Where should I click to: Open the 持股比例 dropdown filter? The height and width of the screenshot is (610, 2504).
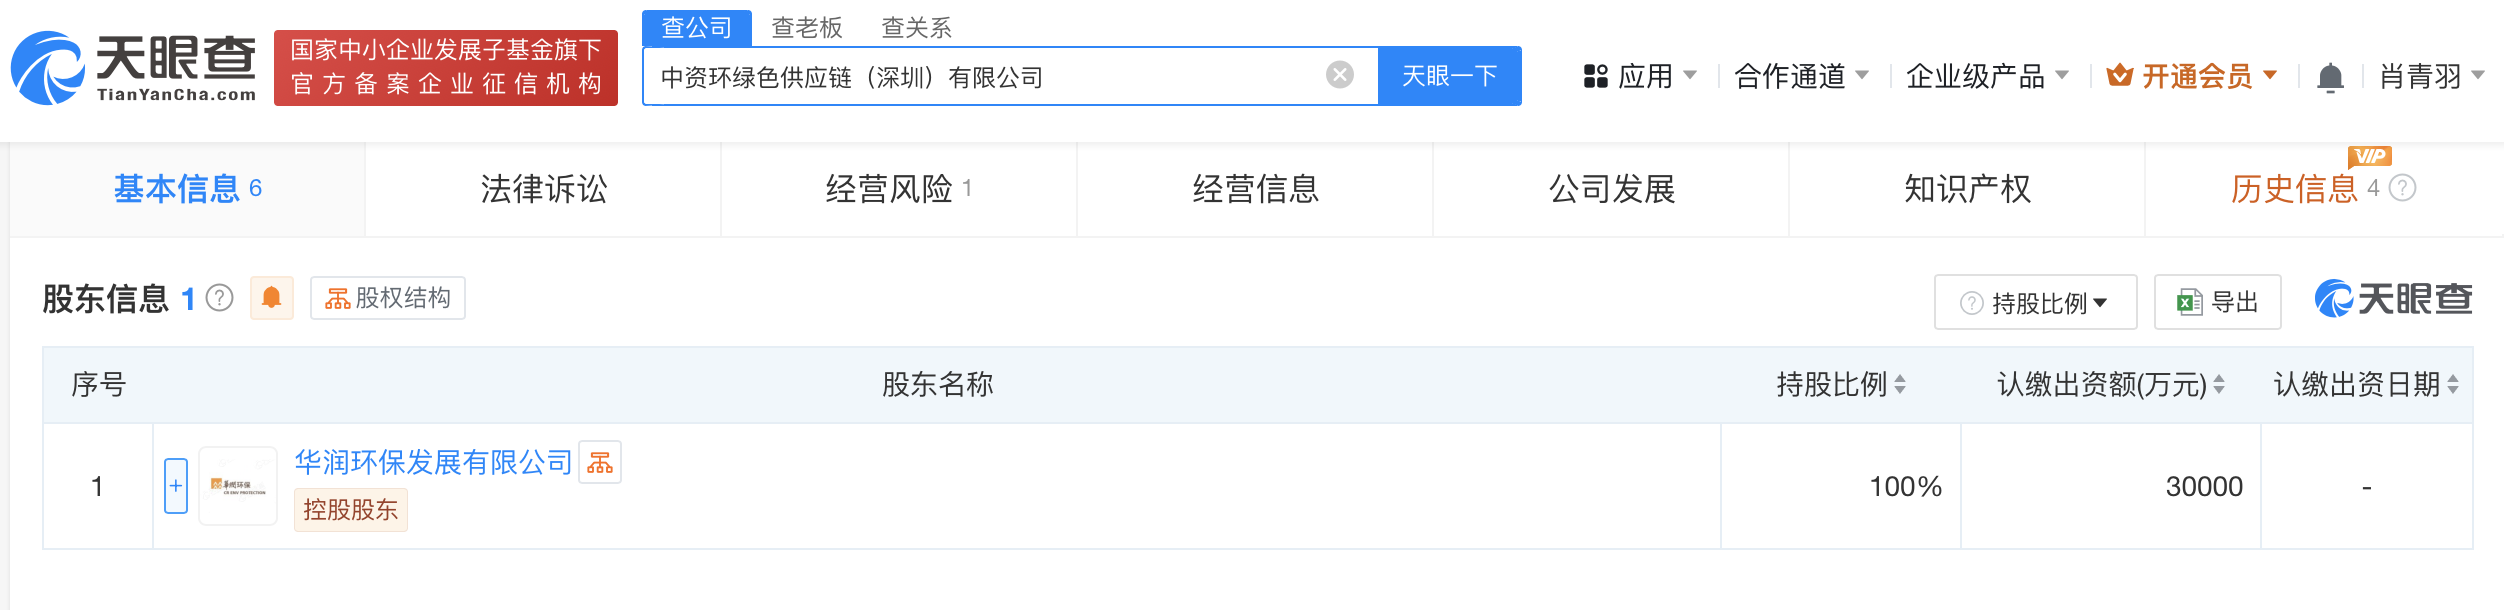click(x=2035, y=302)
